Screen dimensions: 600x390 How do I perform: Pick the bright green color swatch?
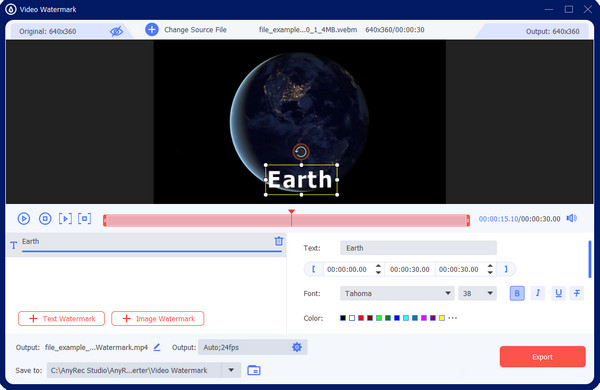coord(379,318)
